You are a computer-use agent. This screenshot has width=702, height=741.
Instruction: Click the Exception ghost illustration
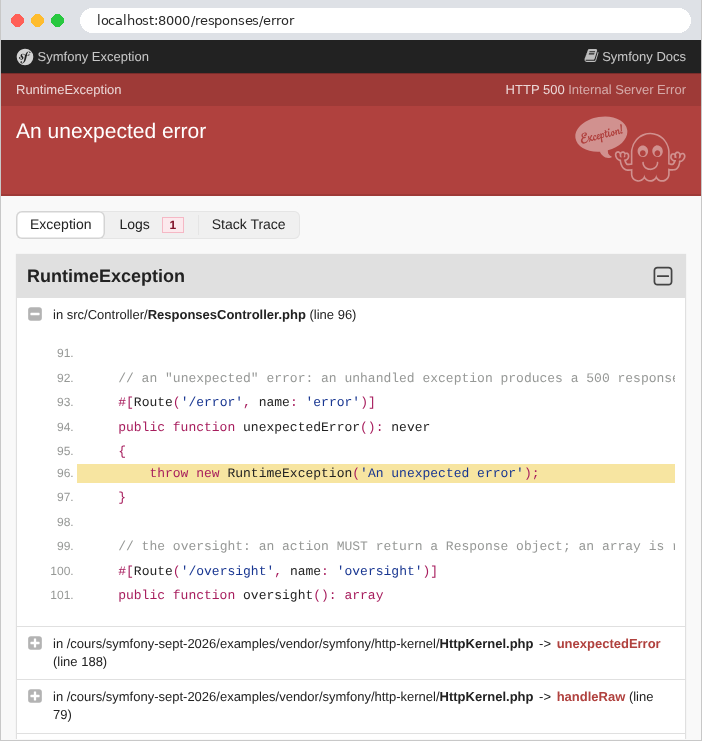pos(630,149)
